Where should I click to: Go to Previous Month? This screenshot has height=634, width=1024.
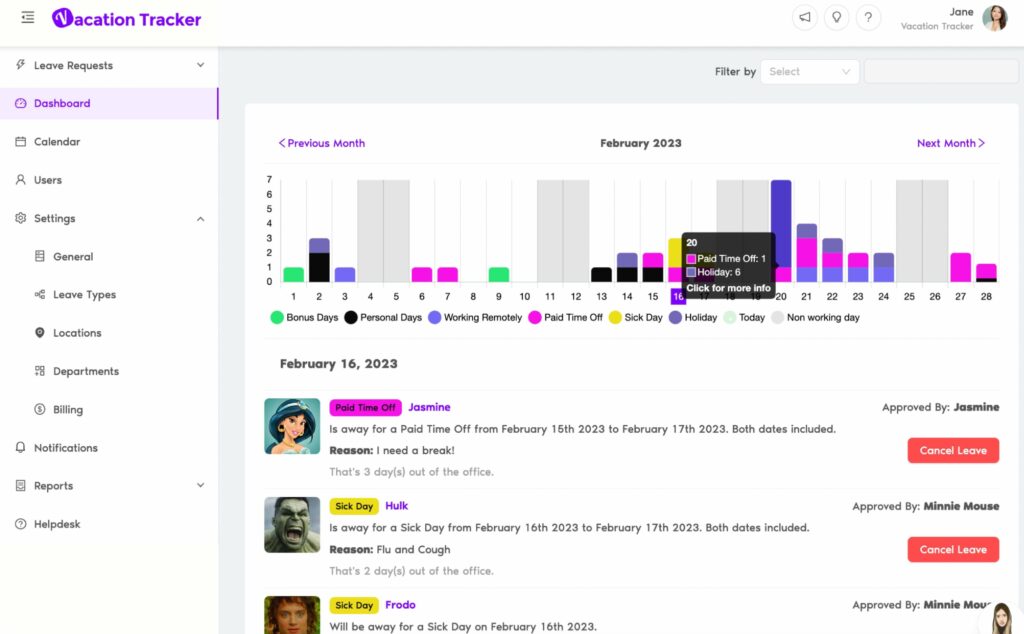(x=321, y=143)
